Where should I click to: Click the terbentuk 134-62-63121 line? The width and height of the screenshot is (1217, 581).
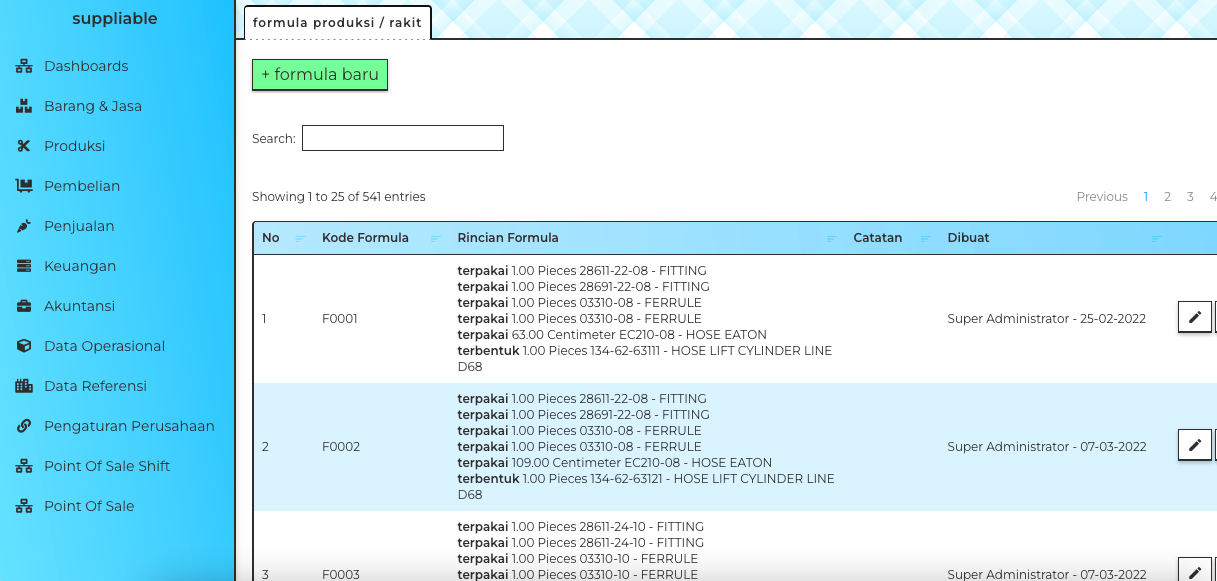click(645, 487)
